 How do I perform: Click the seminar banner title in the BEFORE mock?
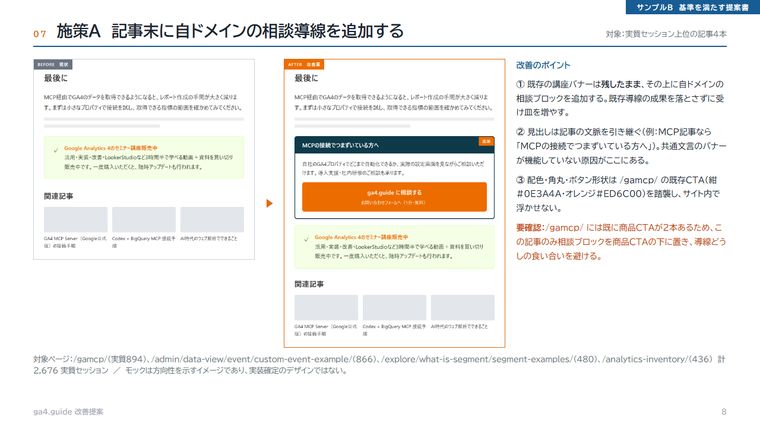click(x=111, y=148)
